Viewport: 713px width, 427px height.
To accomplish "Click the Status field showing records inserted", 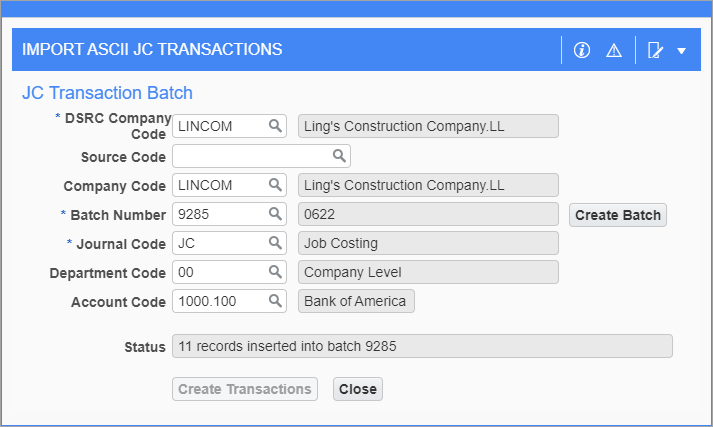I will 422,346.
